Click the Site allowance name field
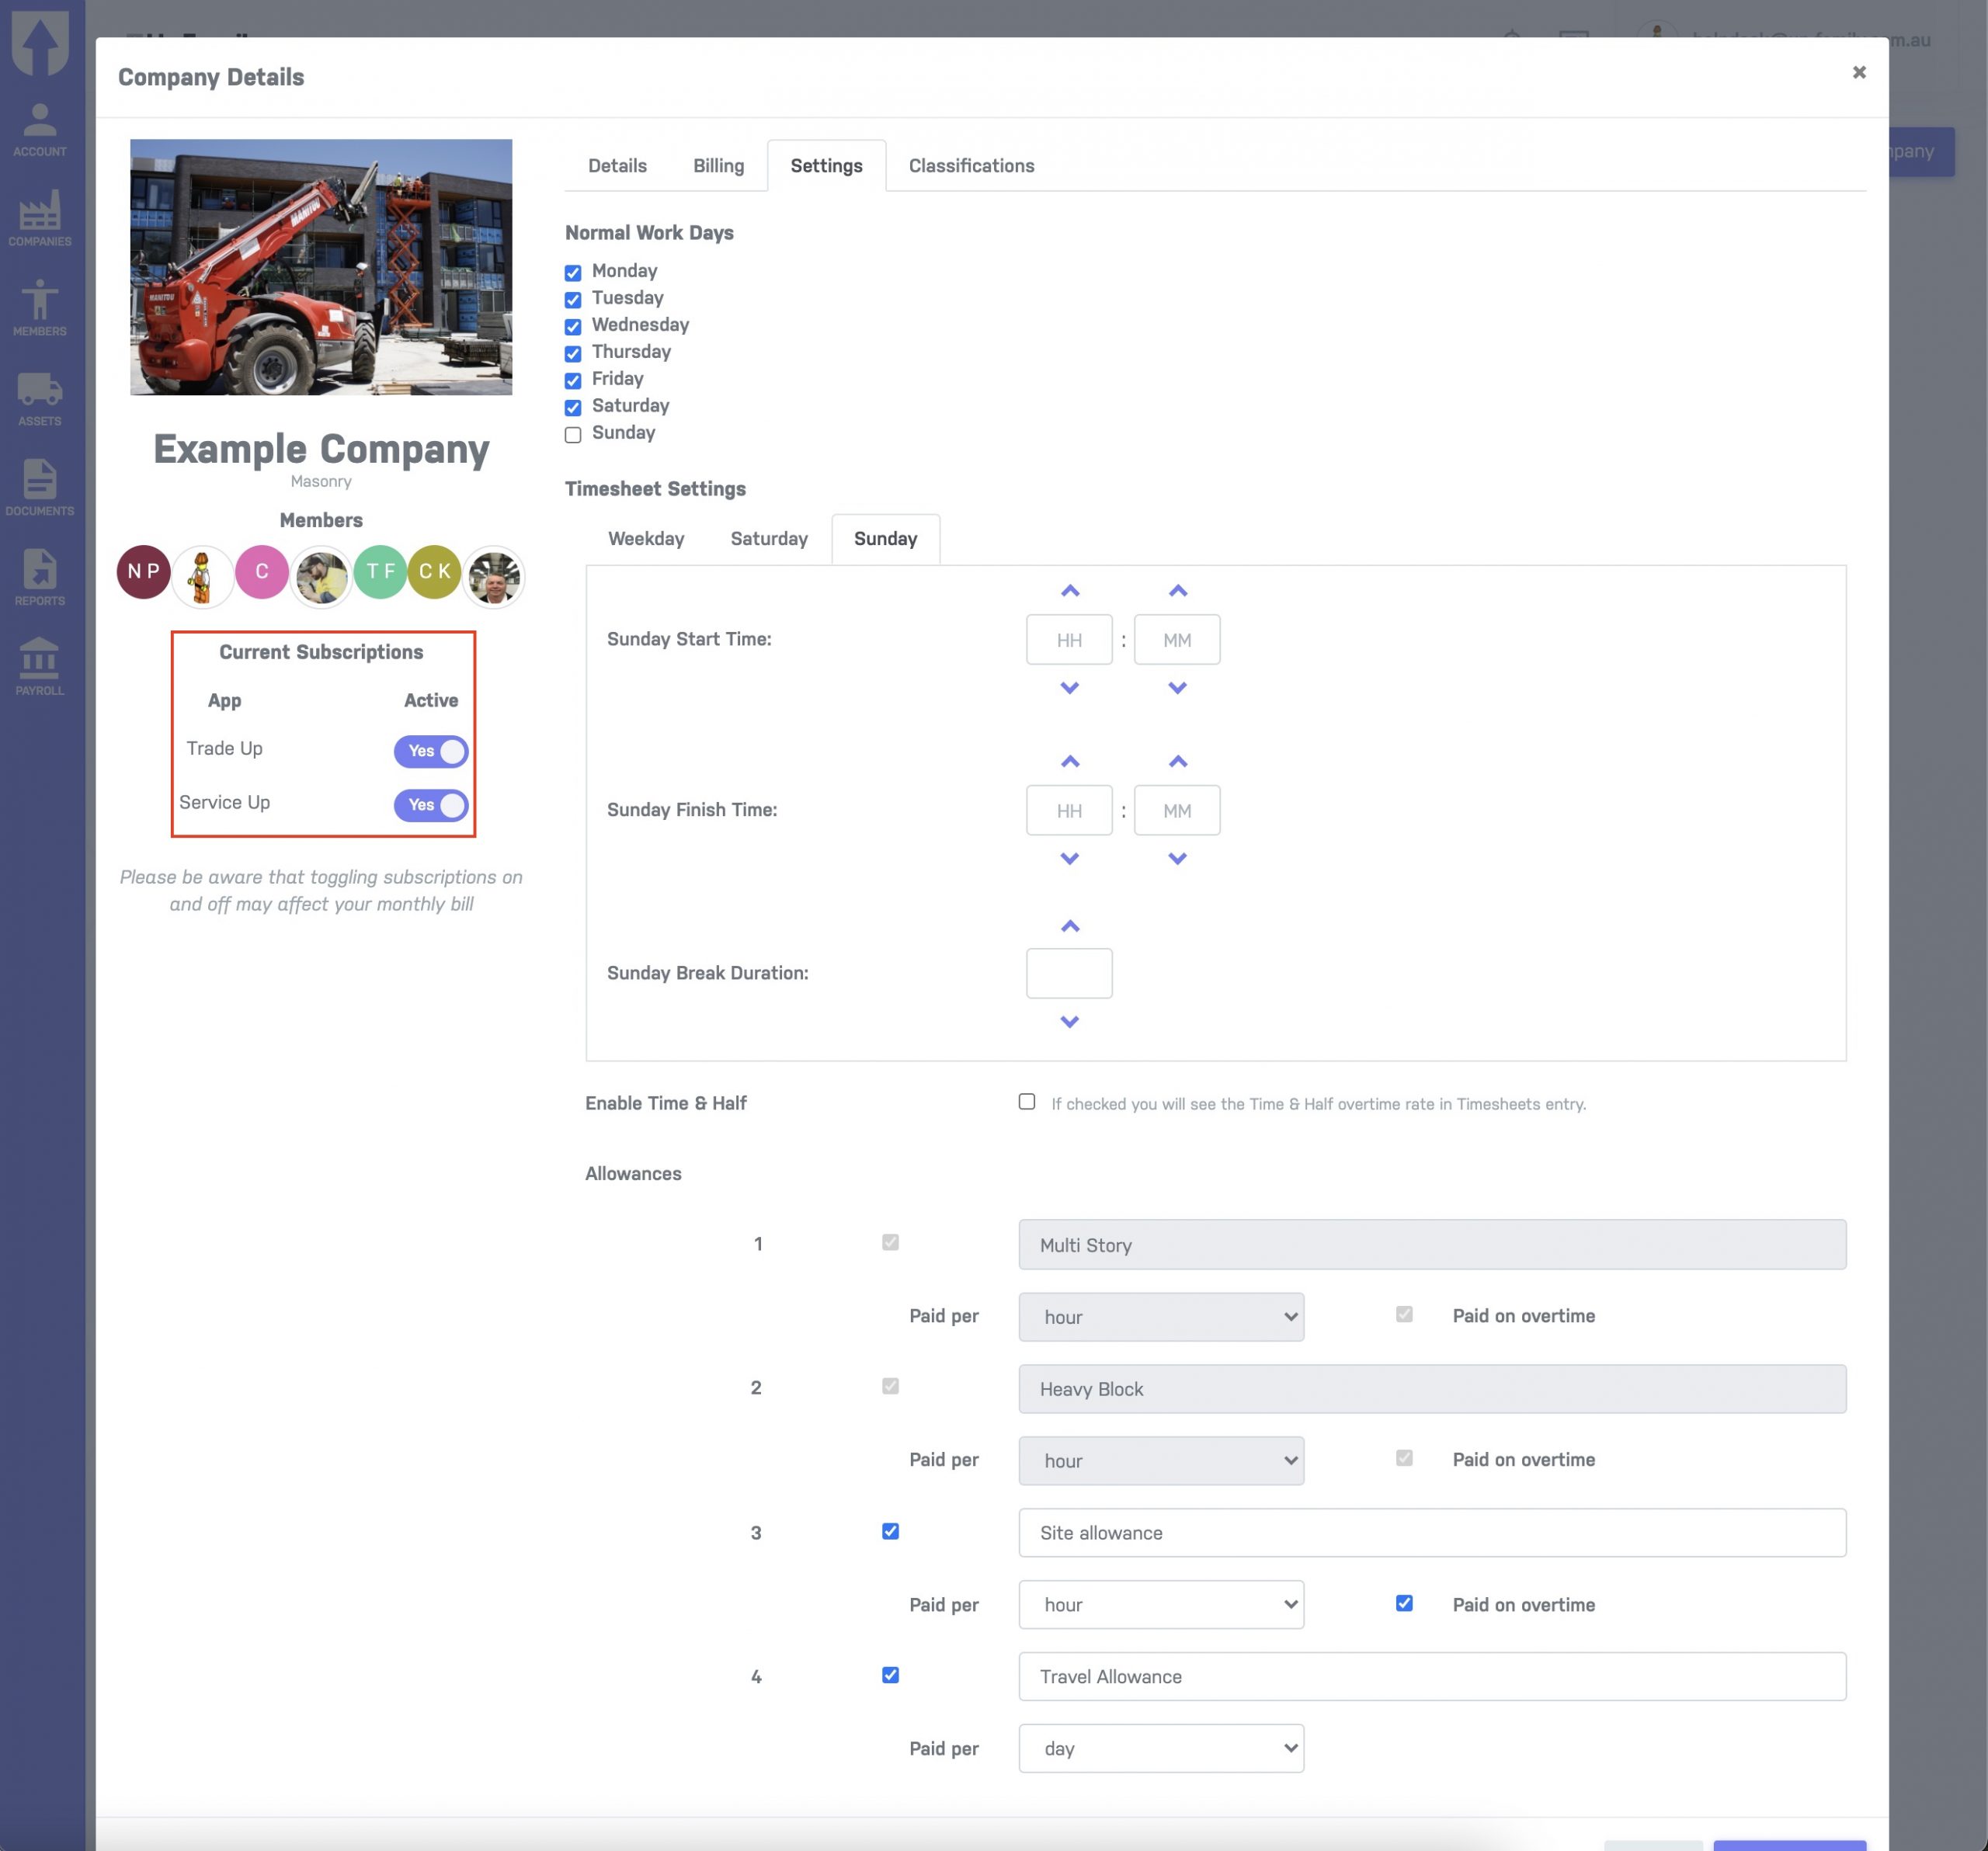Screen dimensions: 1988x1851 (1431, 1532)
